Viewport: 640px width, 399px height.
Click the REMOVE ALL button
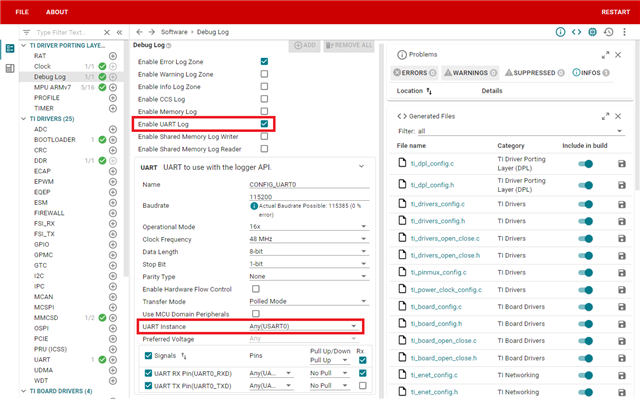(349, 45)
